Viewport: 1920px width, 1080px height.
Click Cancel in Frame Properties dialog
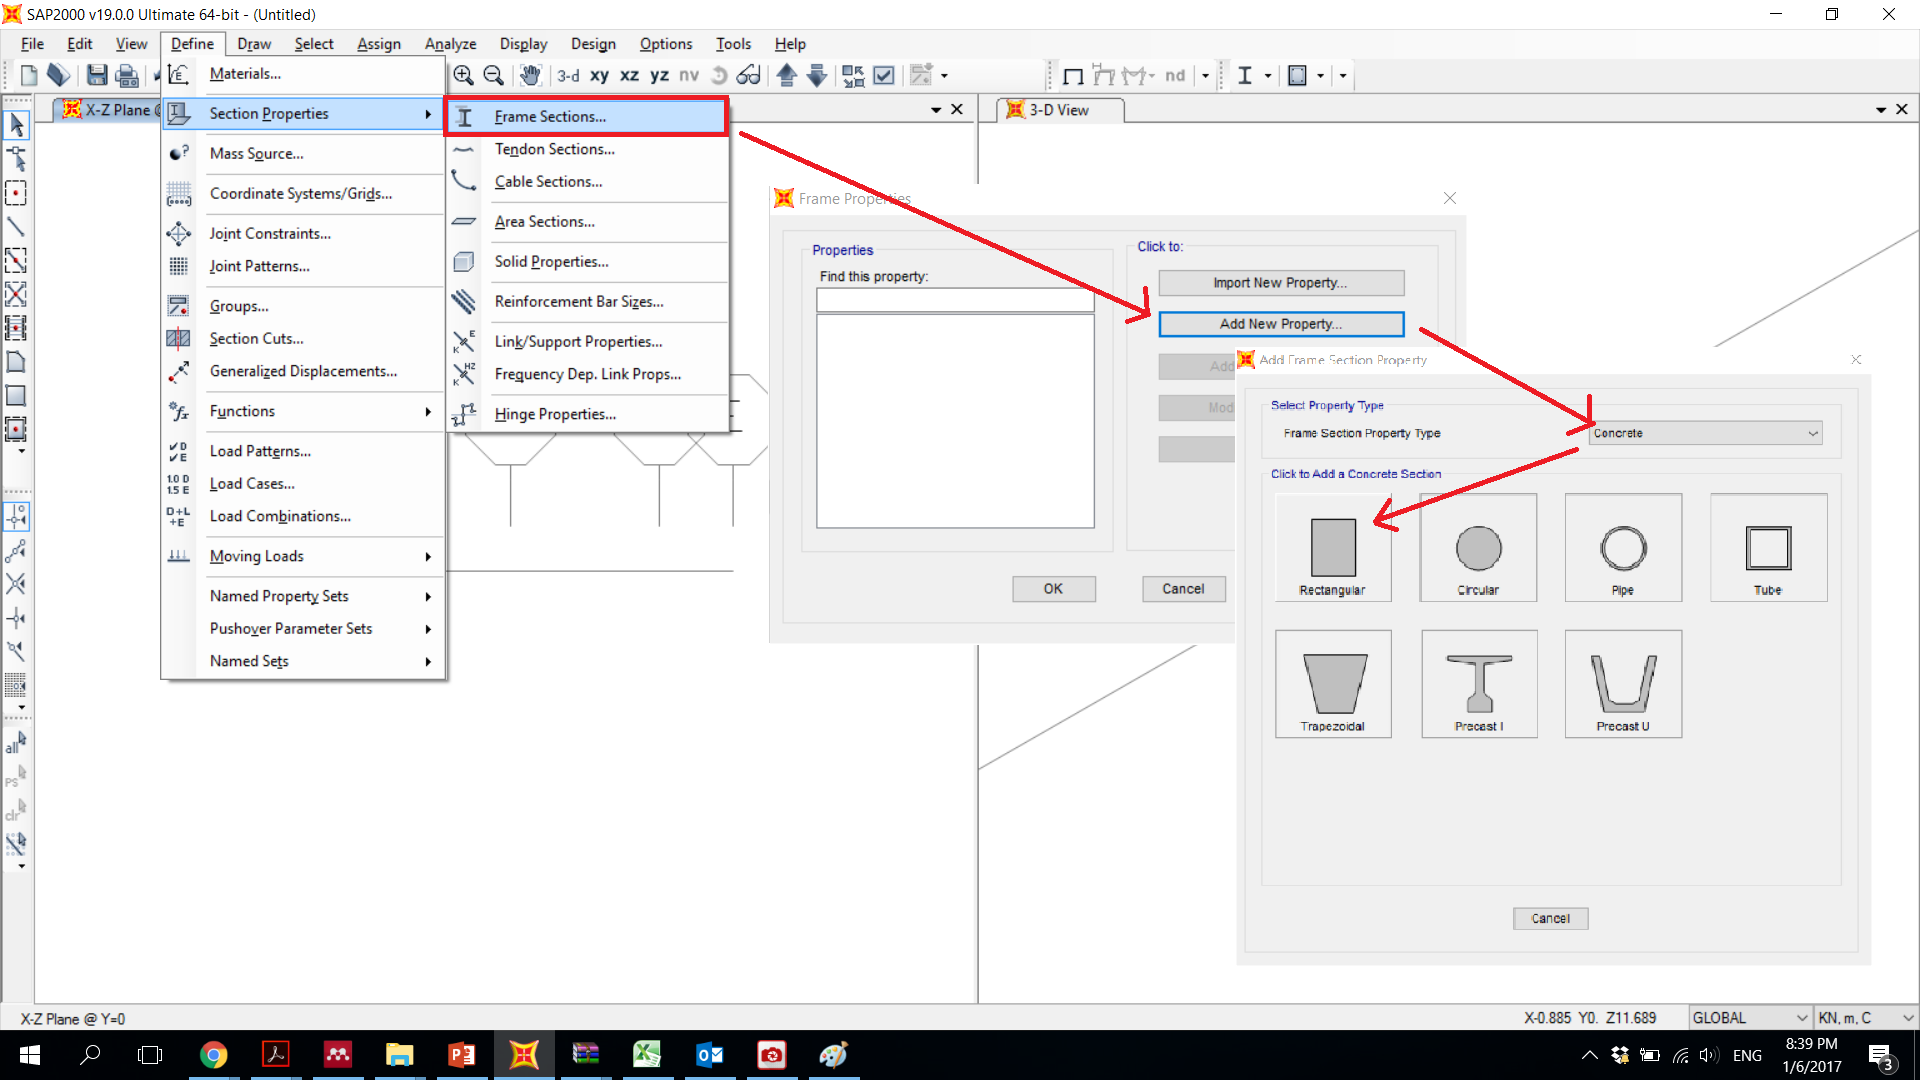1183,589
